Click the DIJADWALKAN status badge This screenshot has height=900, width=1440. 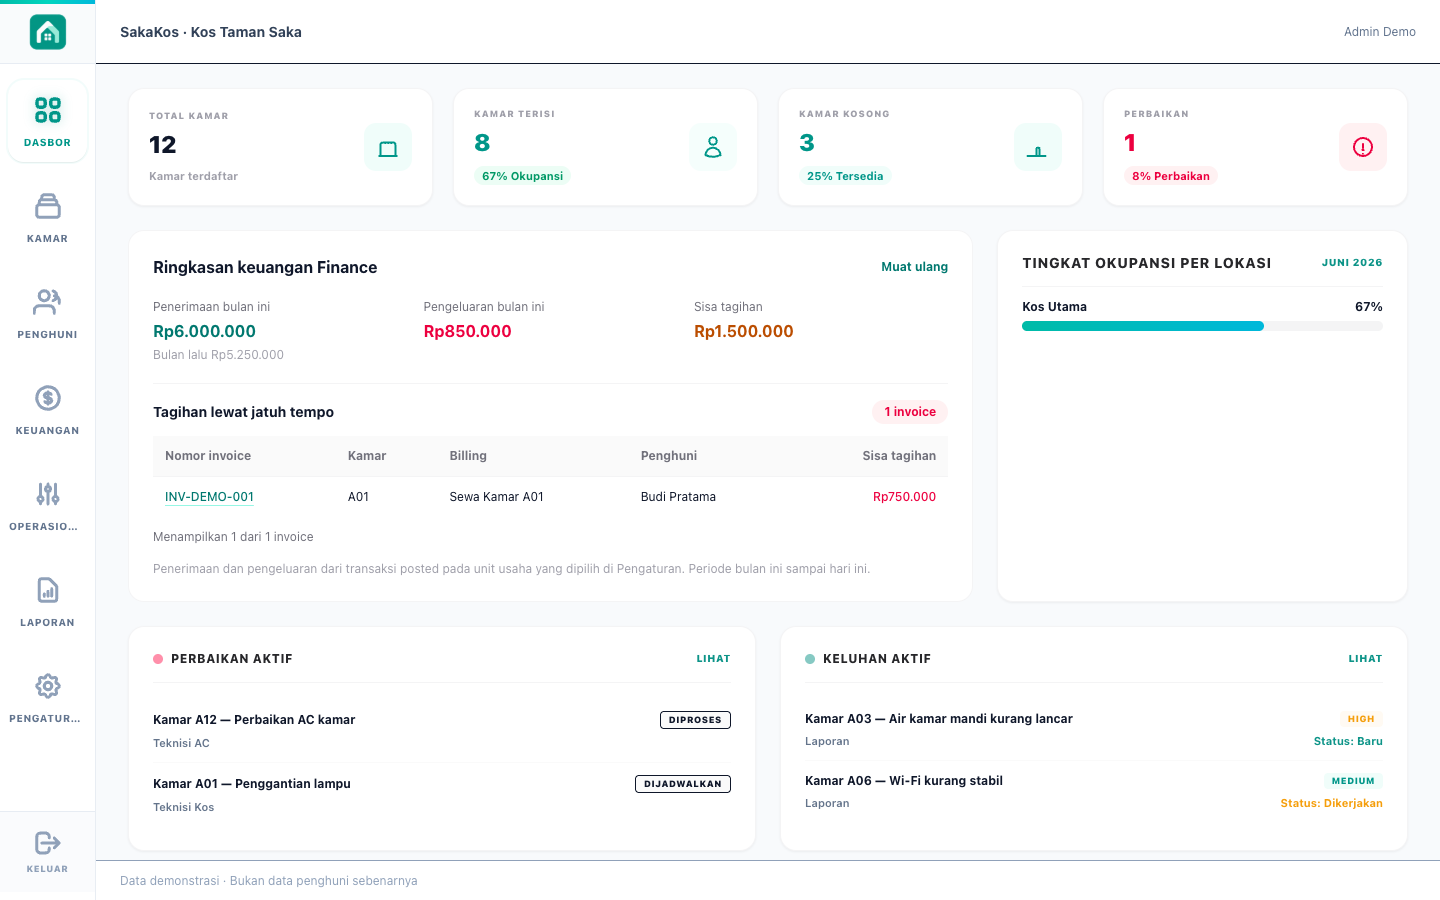click(683, 784)
